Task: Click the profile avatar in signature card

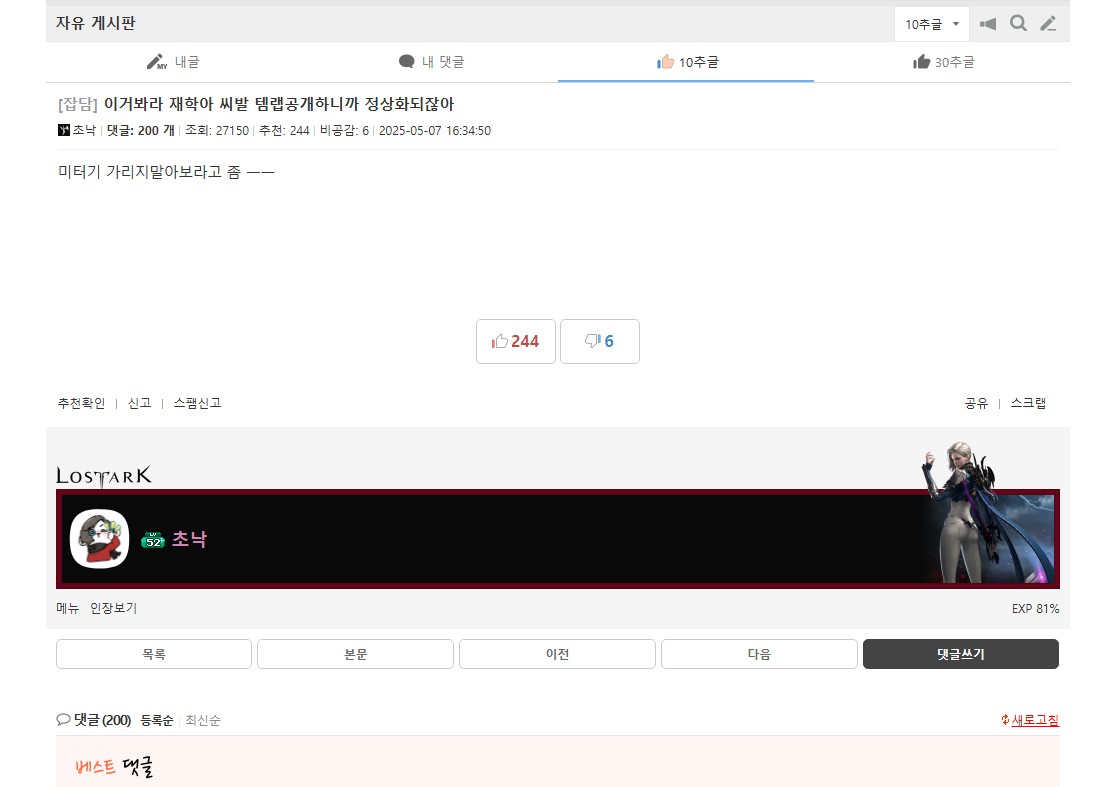Action: click(99, 539)
